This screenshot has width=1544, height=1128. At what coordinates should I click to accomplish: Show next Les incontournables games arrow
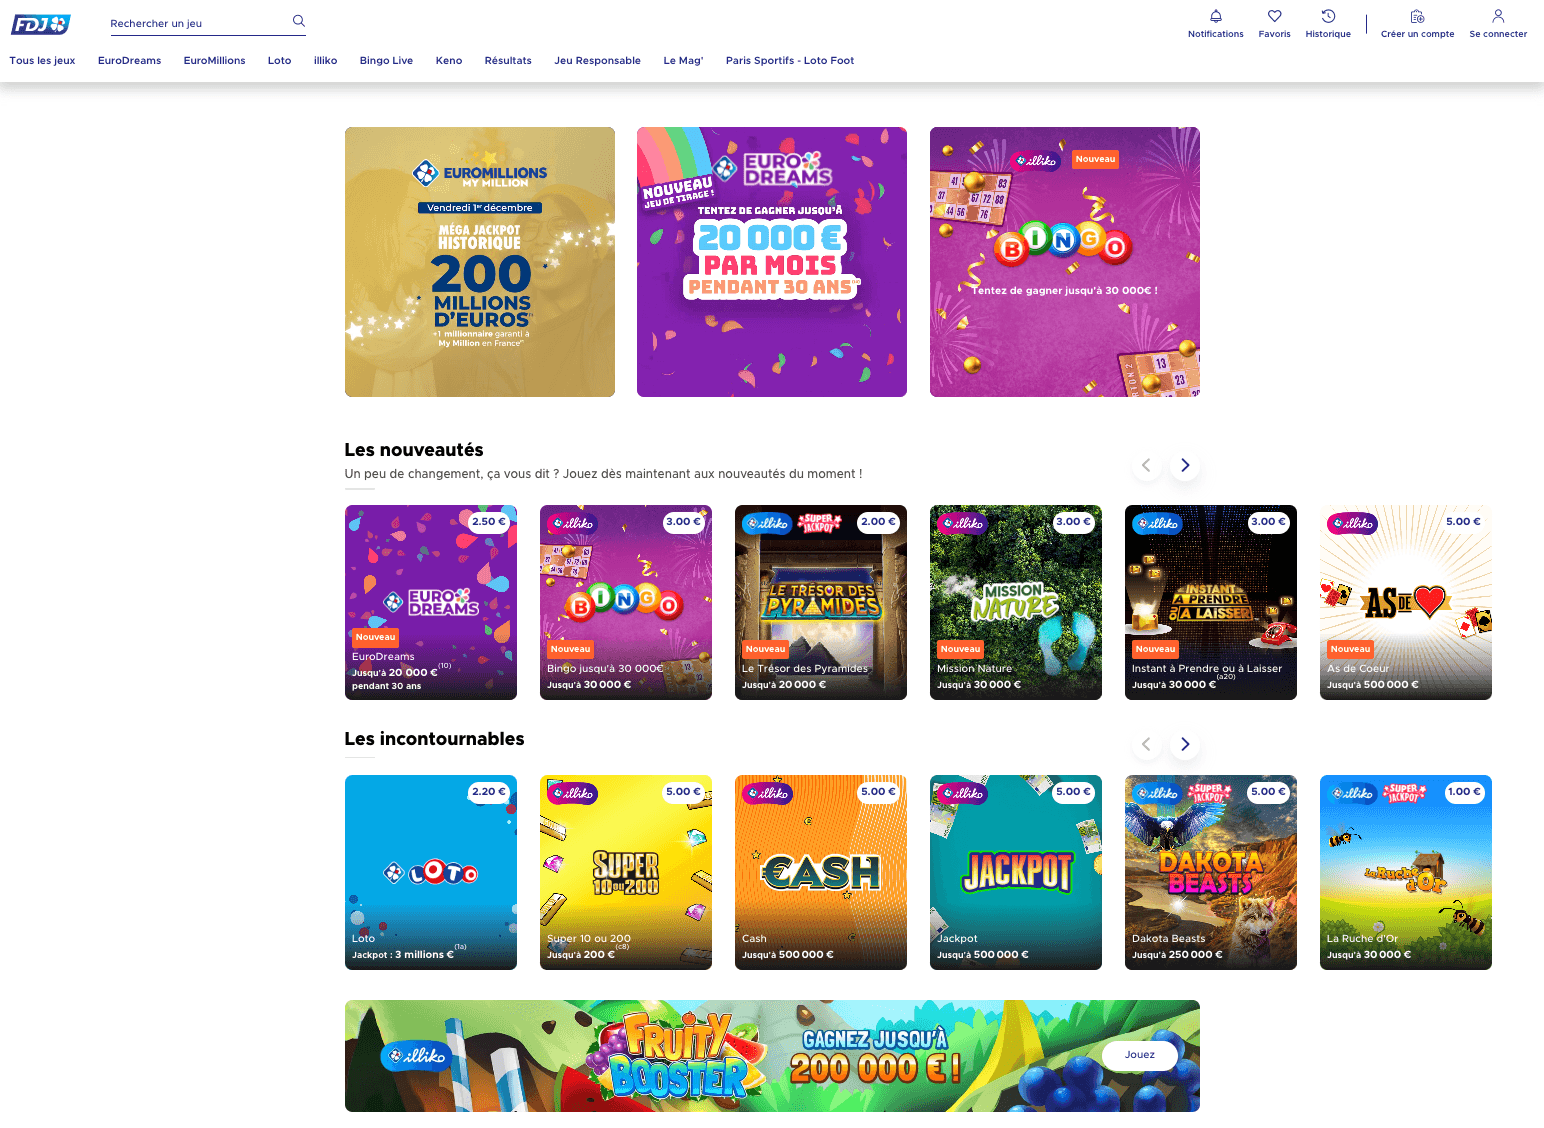[1185, 744]
